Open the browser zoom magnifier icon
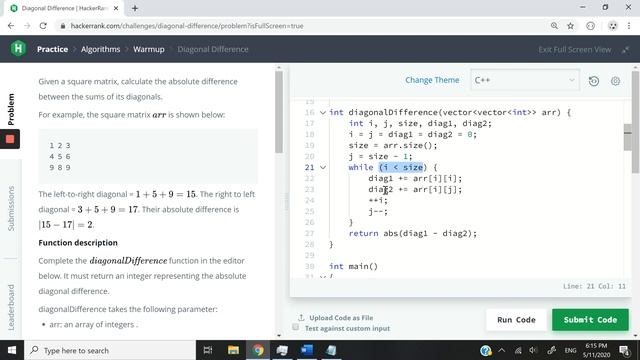This screenshot has width=640, height=360. (554, 26)
